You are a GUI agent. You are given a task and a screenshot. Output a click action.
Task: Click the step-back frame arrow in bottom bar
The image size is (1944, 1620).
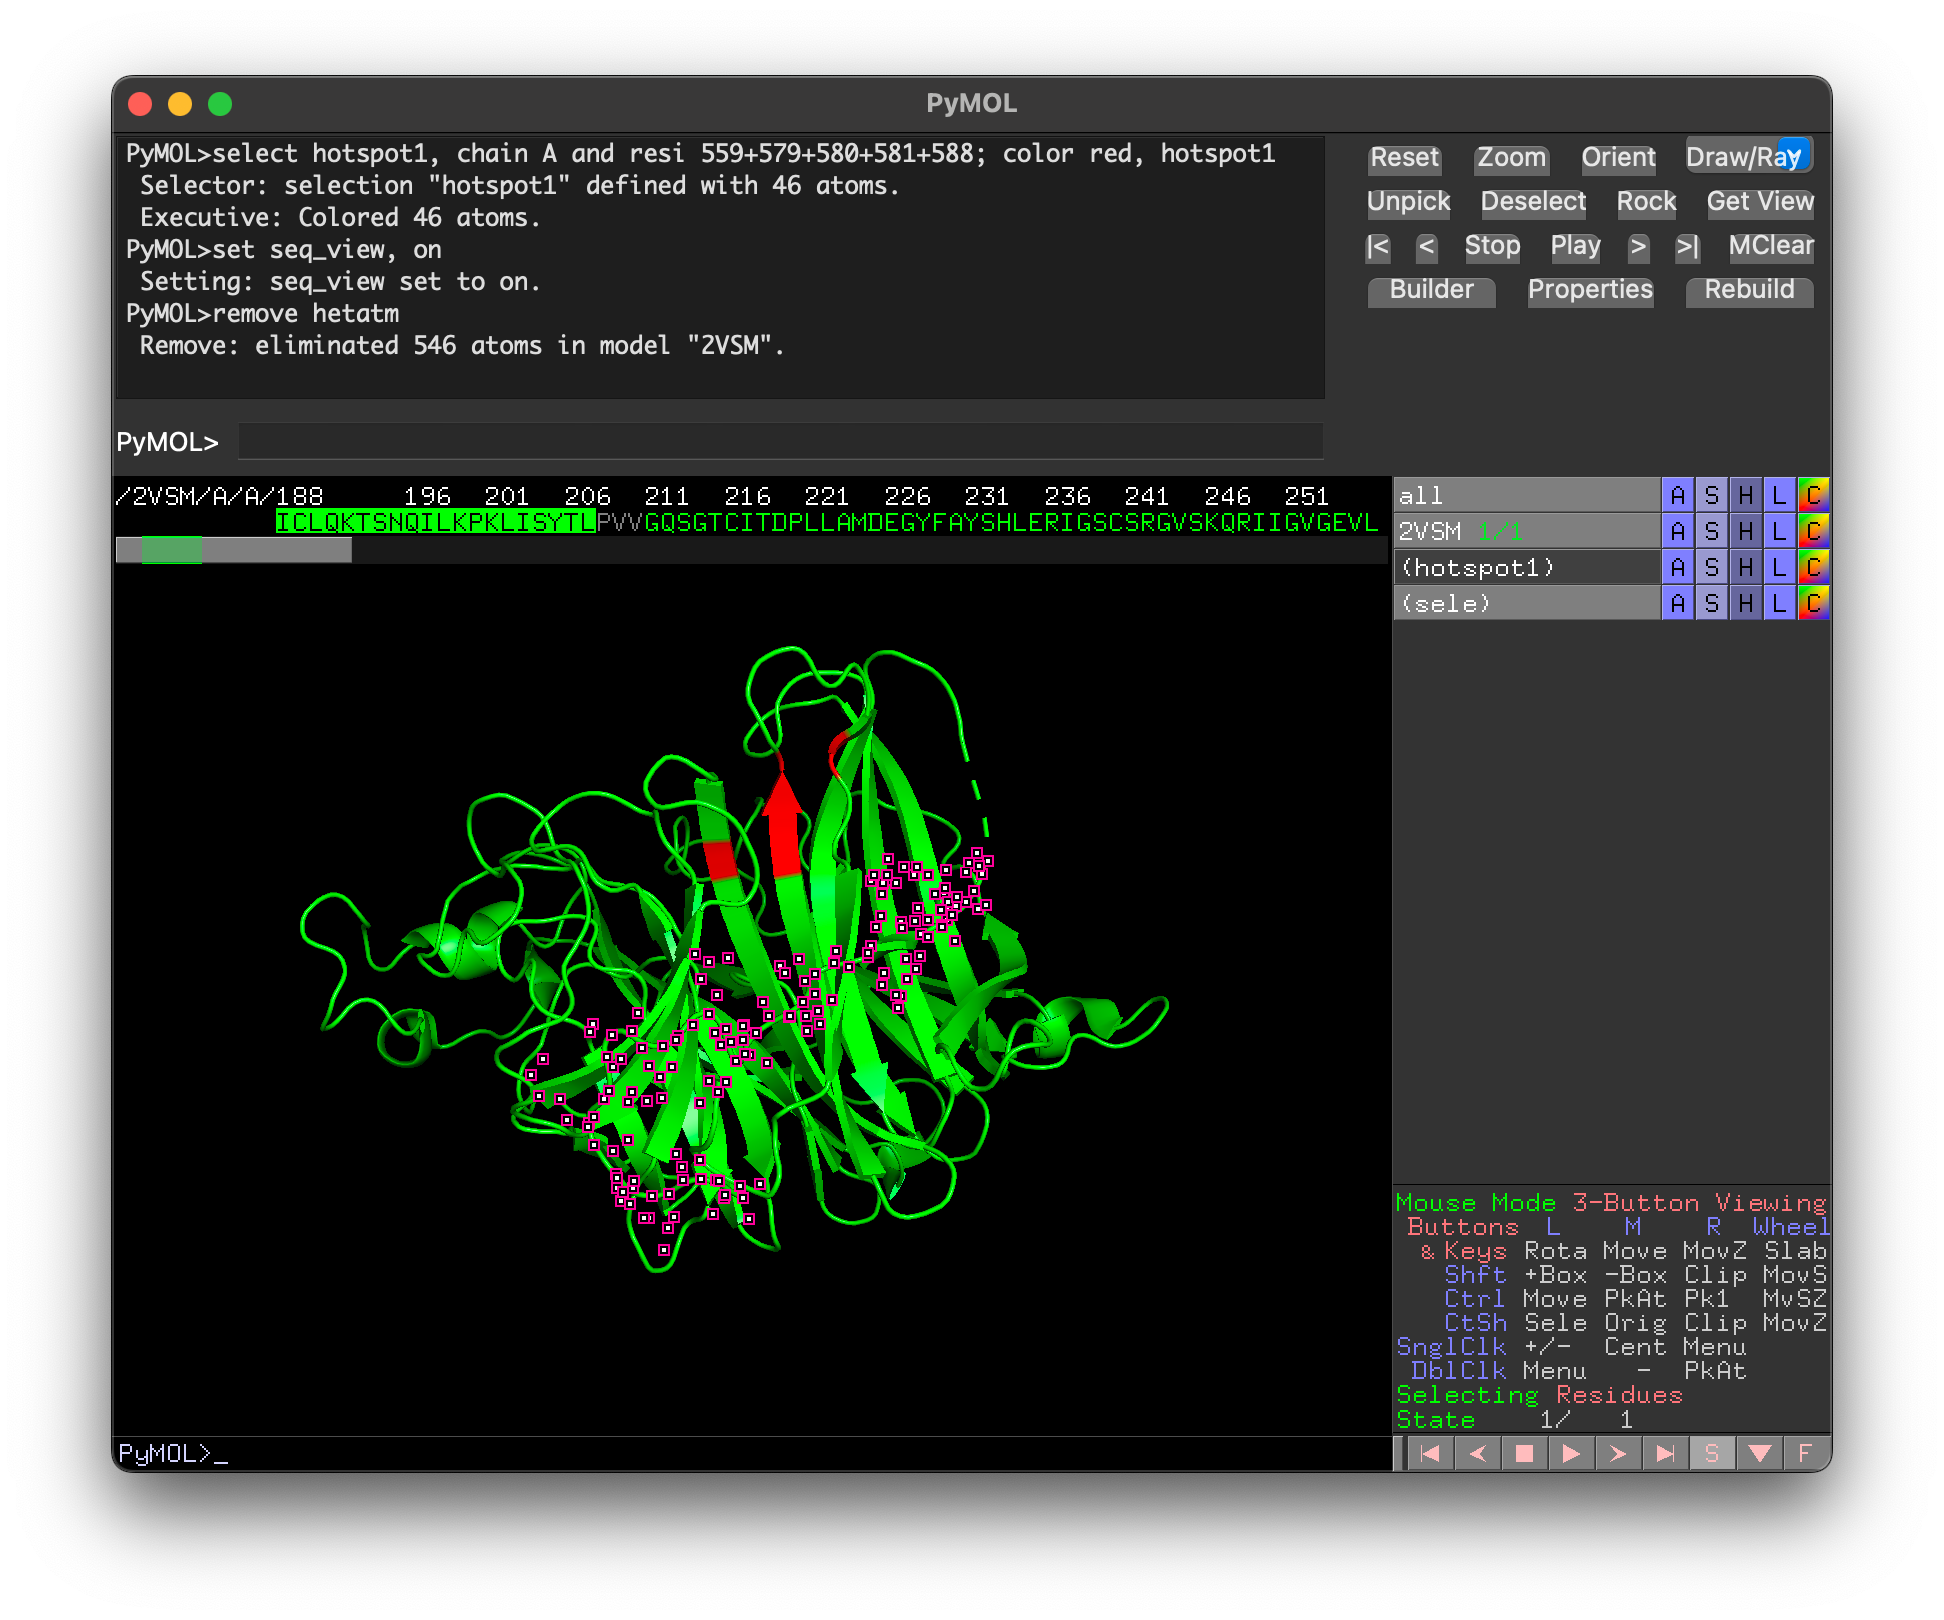pos(1477,1453)
